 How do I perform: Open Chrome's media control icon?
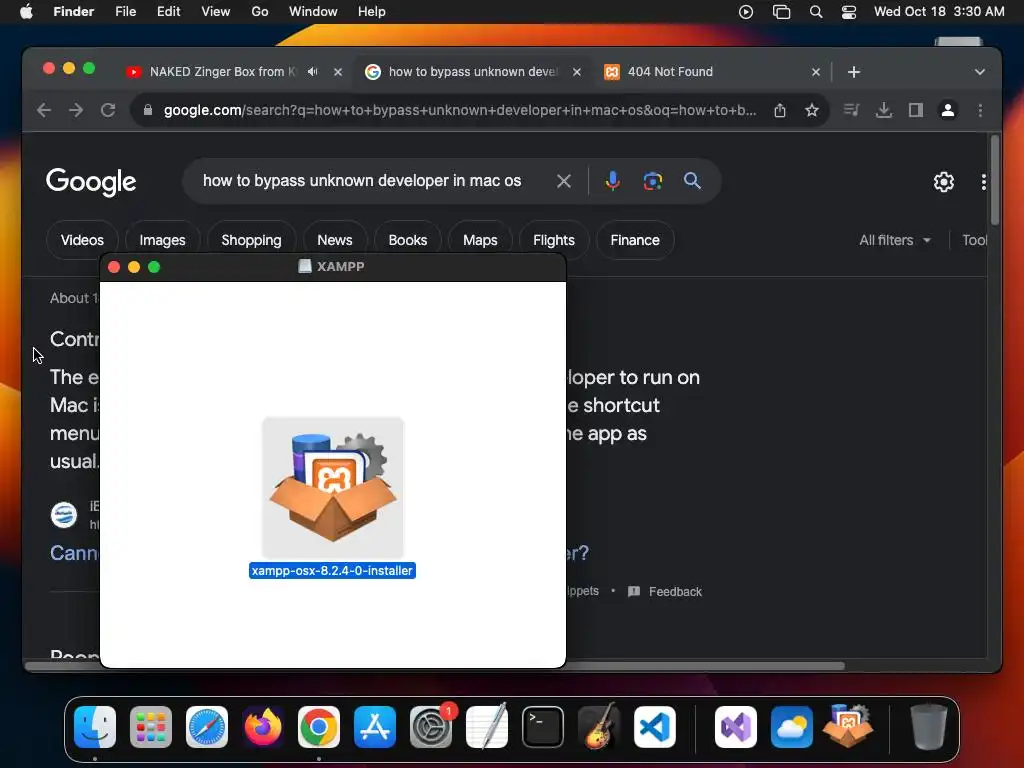click(x=851, y=110)
